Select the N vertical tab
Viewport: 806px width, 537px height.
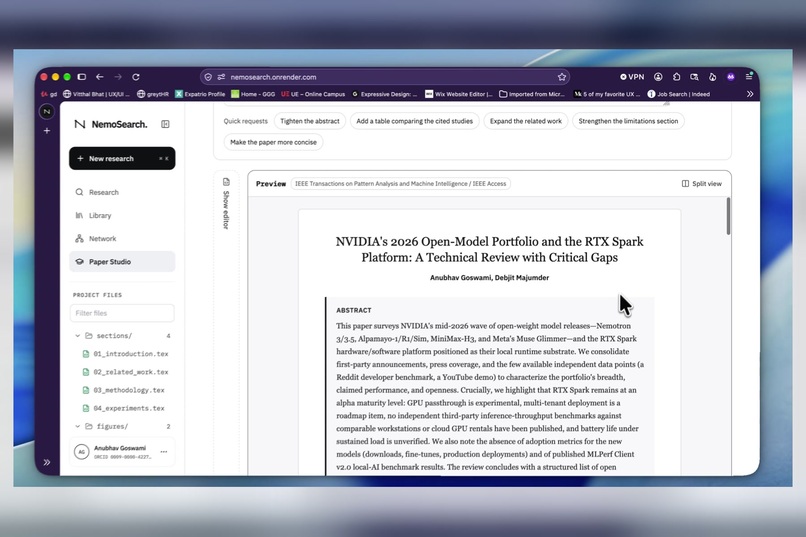47,112
